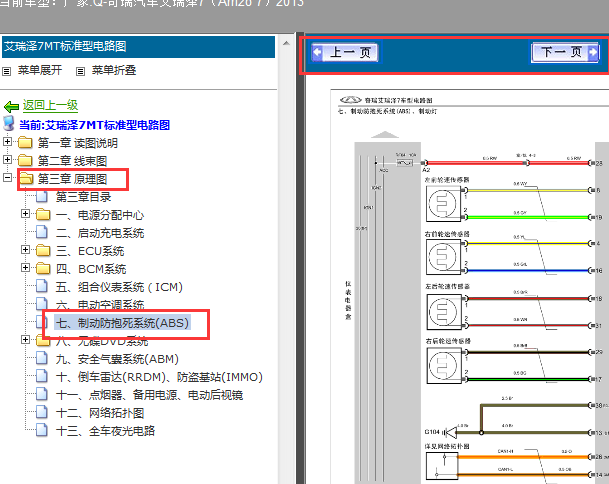The height and width of the screenshot is (484, 609).
Task: Click the computer icon beside the current title
Action: point(9,123)
